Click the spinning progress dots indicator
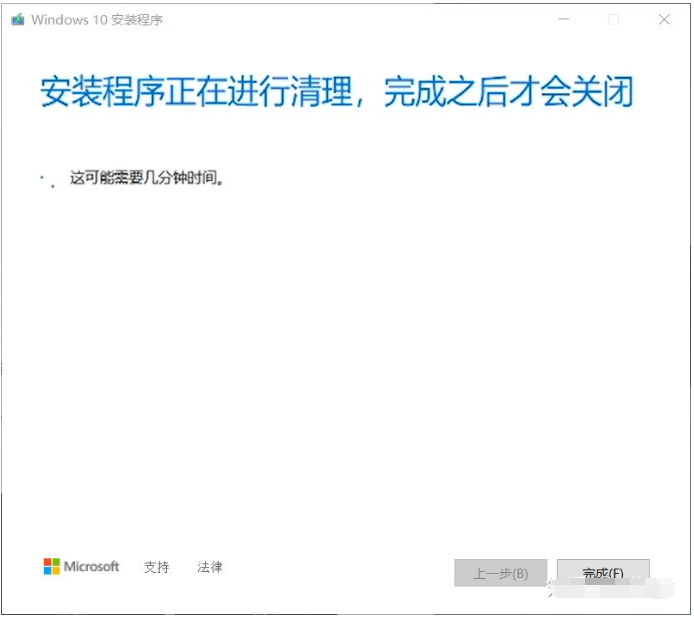This screenshot has height=618, width=694. [47, 181]
